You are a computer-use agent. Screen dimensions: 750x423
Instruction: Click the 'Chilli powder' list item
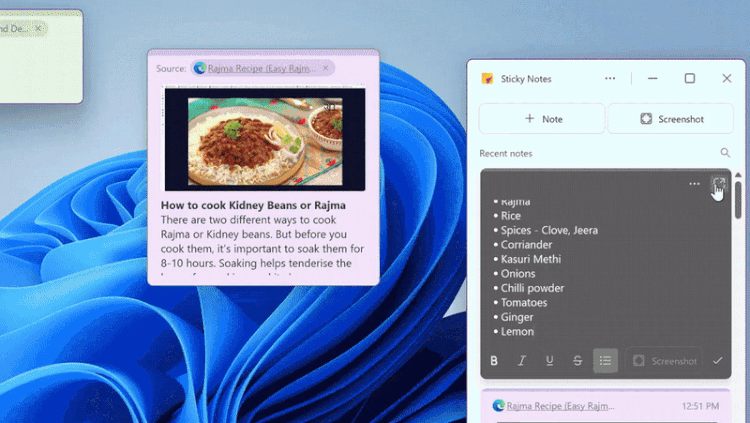532,288
